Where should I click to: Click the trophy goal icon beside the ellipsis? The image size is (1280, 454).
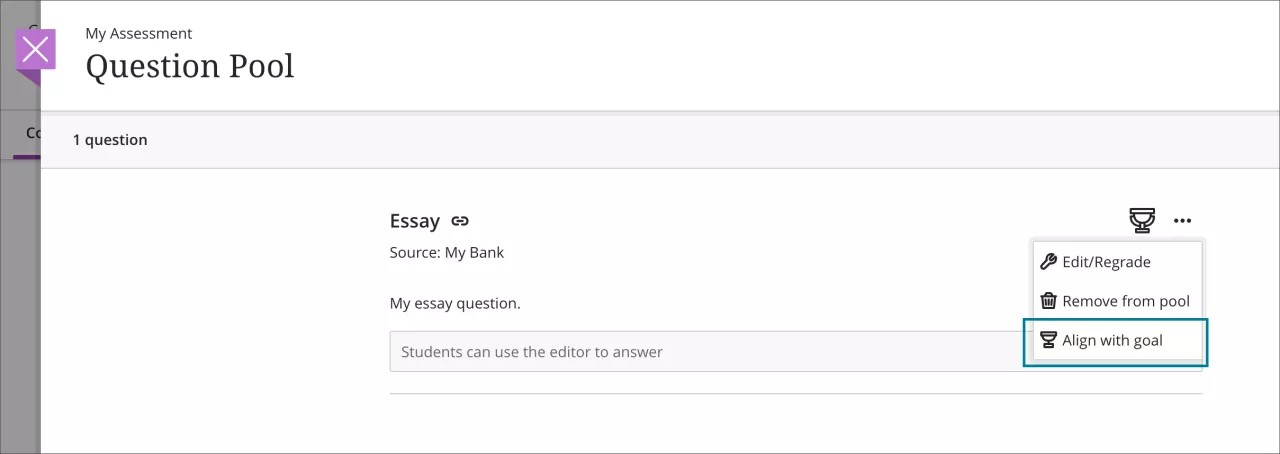[1141, 220]
